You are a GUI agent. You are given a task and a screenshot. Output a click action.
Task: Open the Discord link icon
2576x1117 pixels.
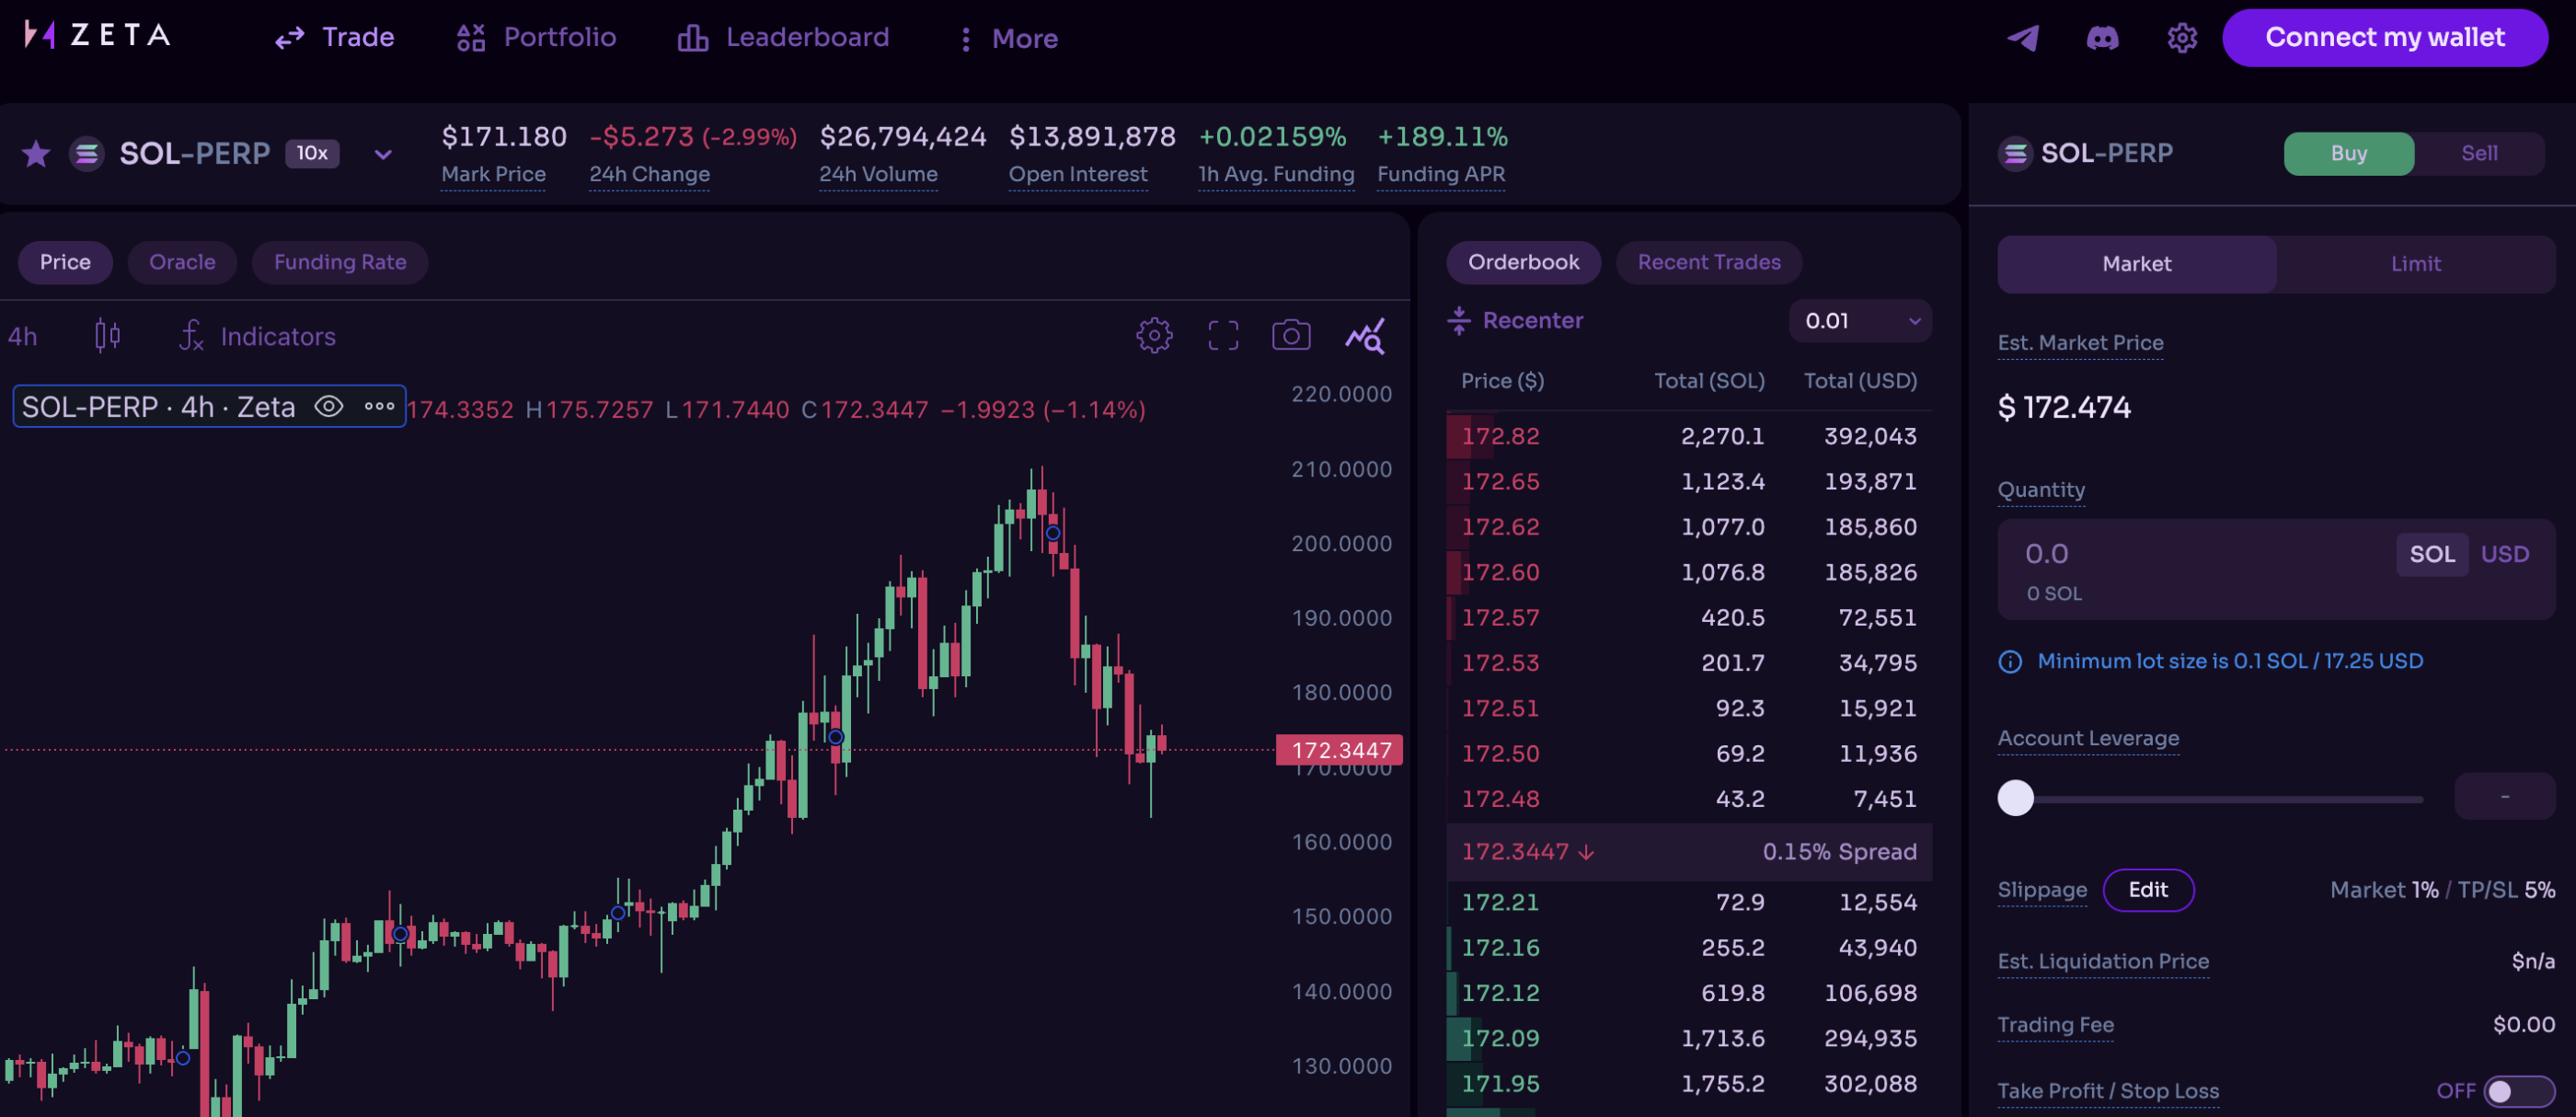point(2102,38)
